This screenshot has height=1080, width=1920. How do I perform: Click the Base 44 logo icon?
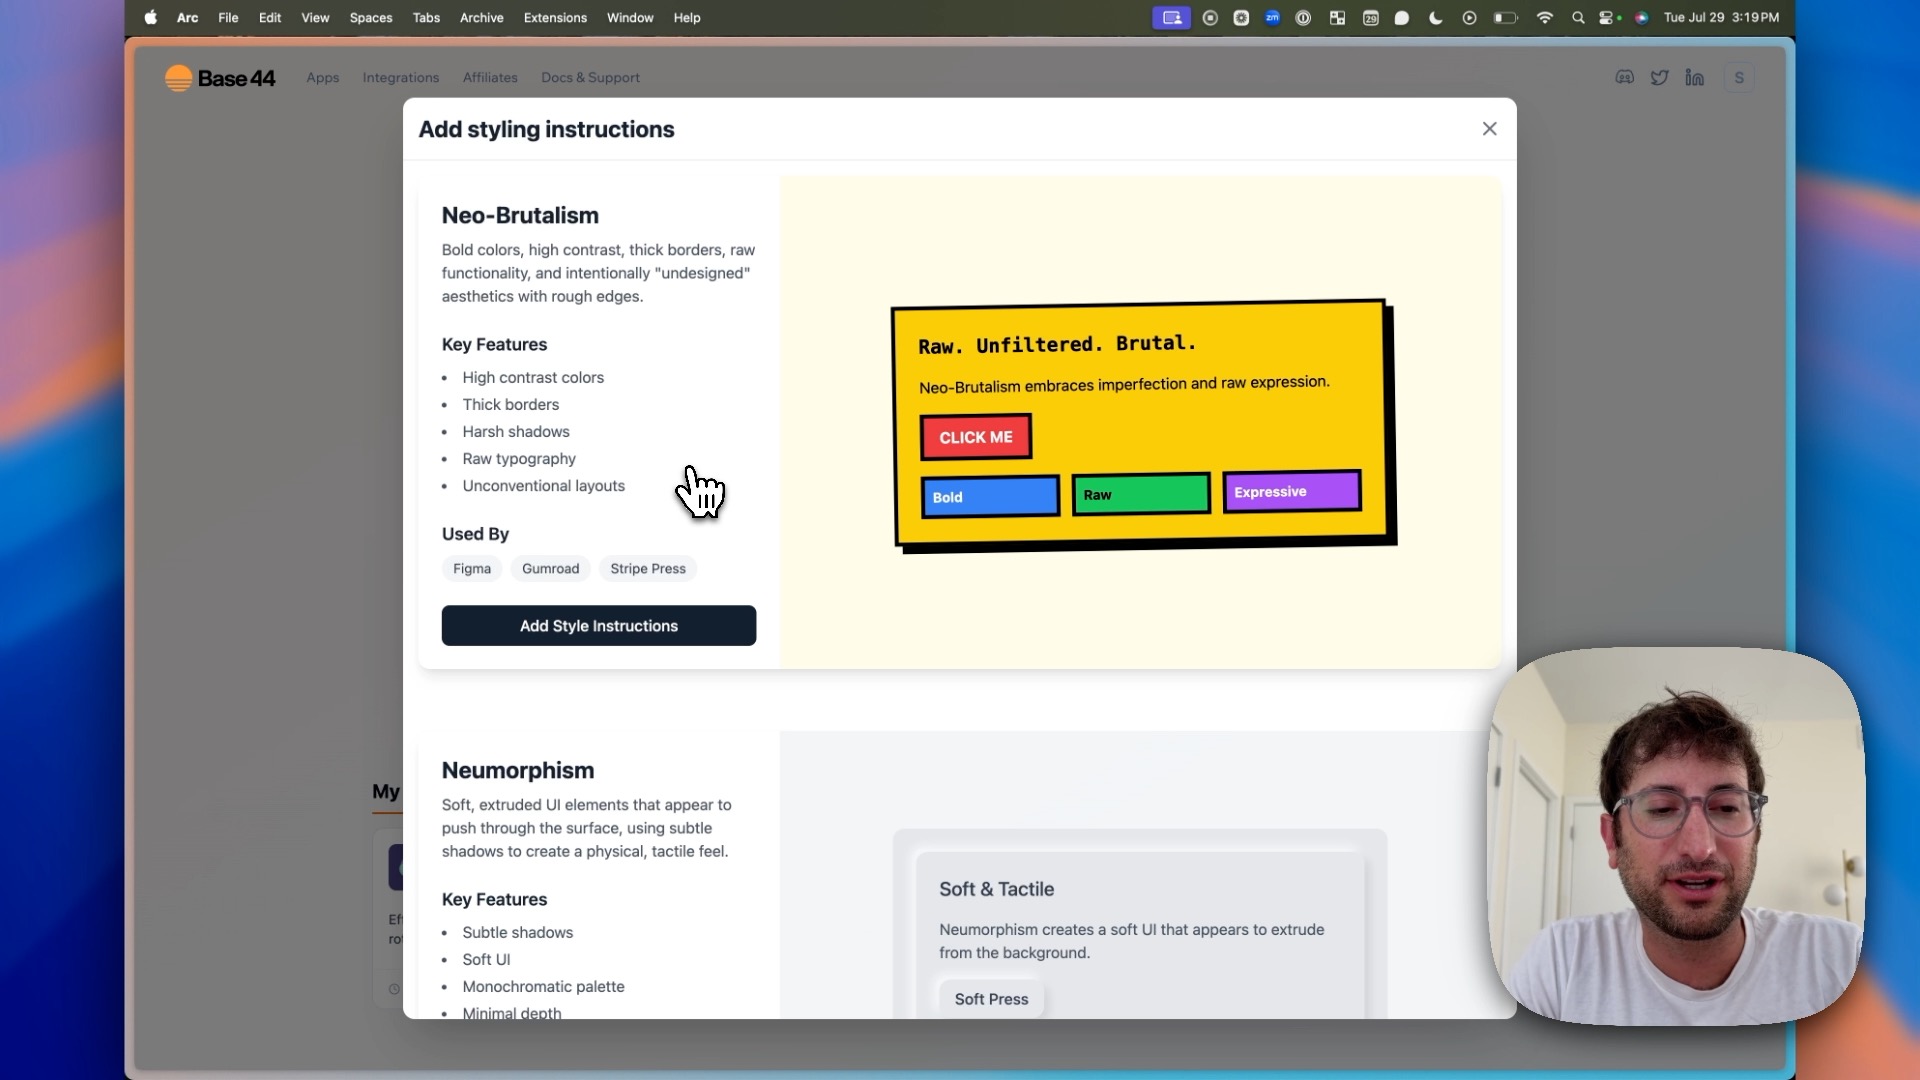pos(178,78)
